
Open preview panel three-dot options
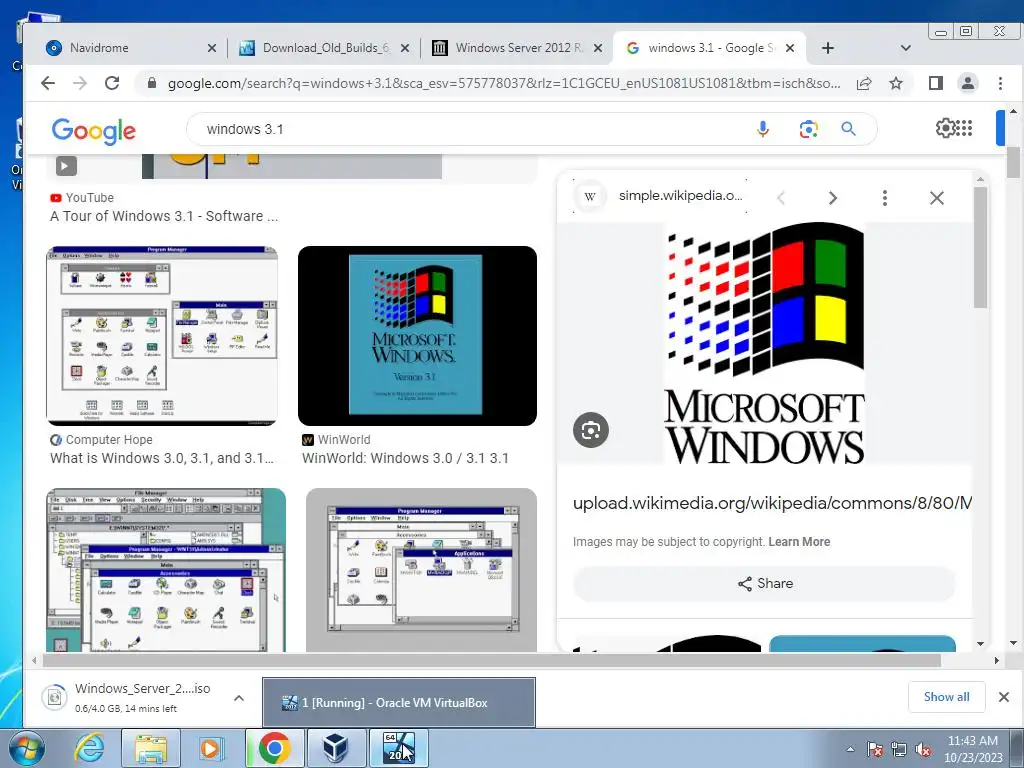(x=885, y=198)
